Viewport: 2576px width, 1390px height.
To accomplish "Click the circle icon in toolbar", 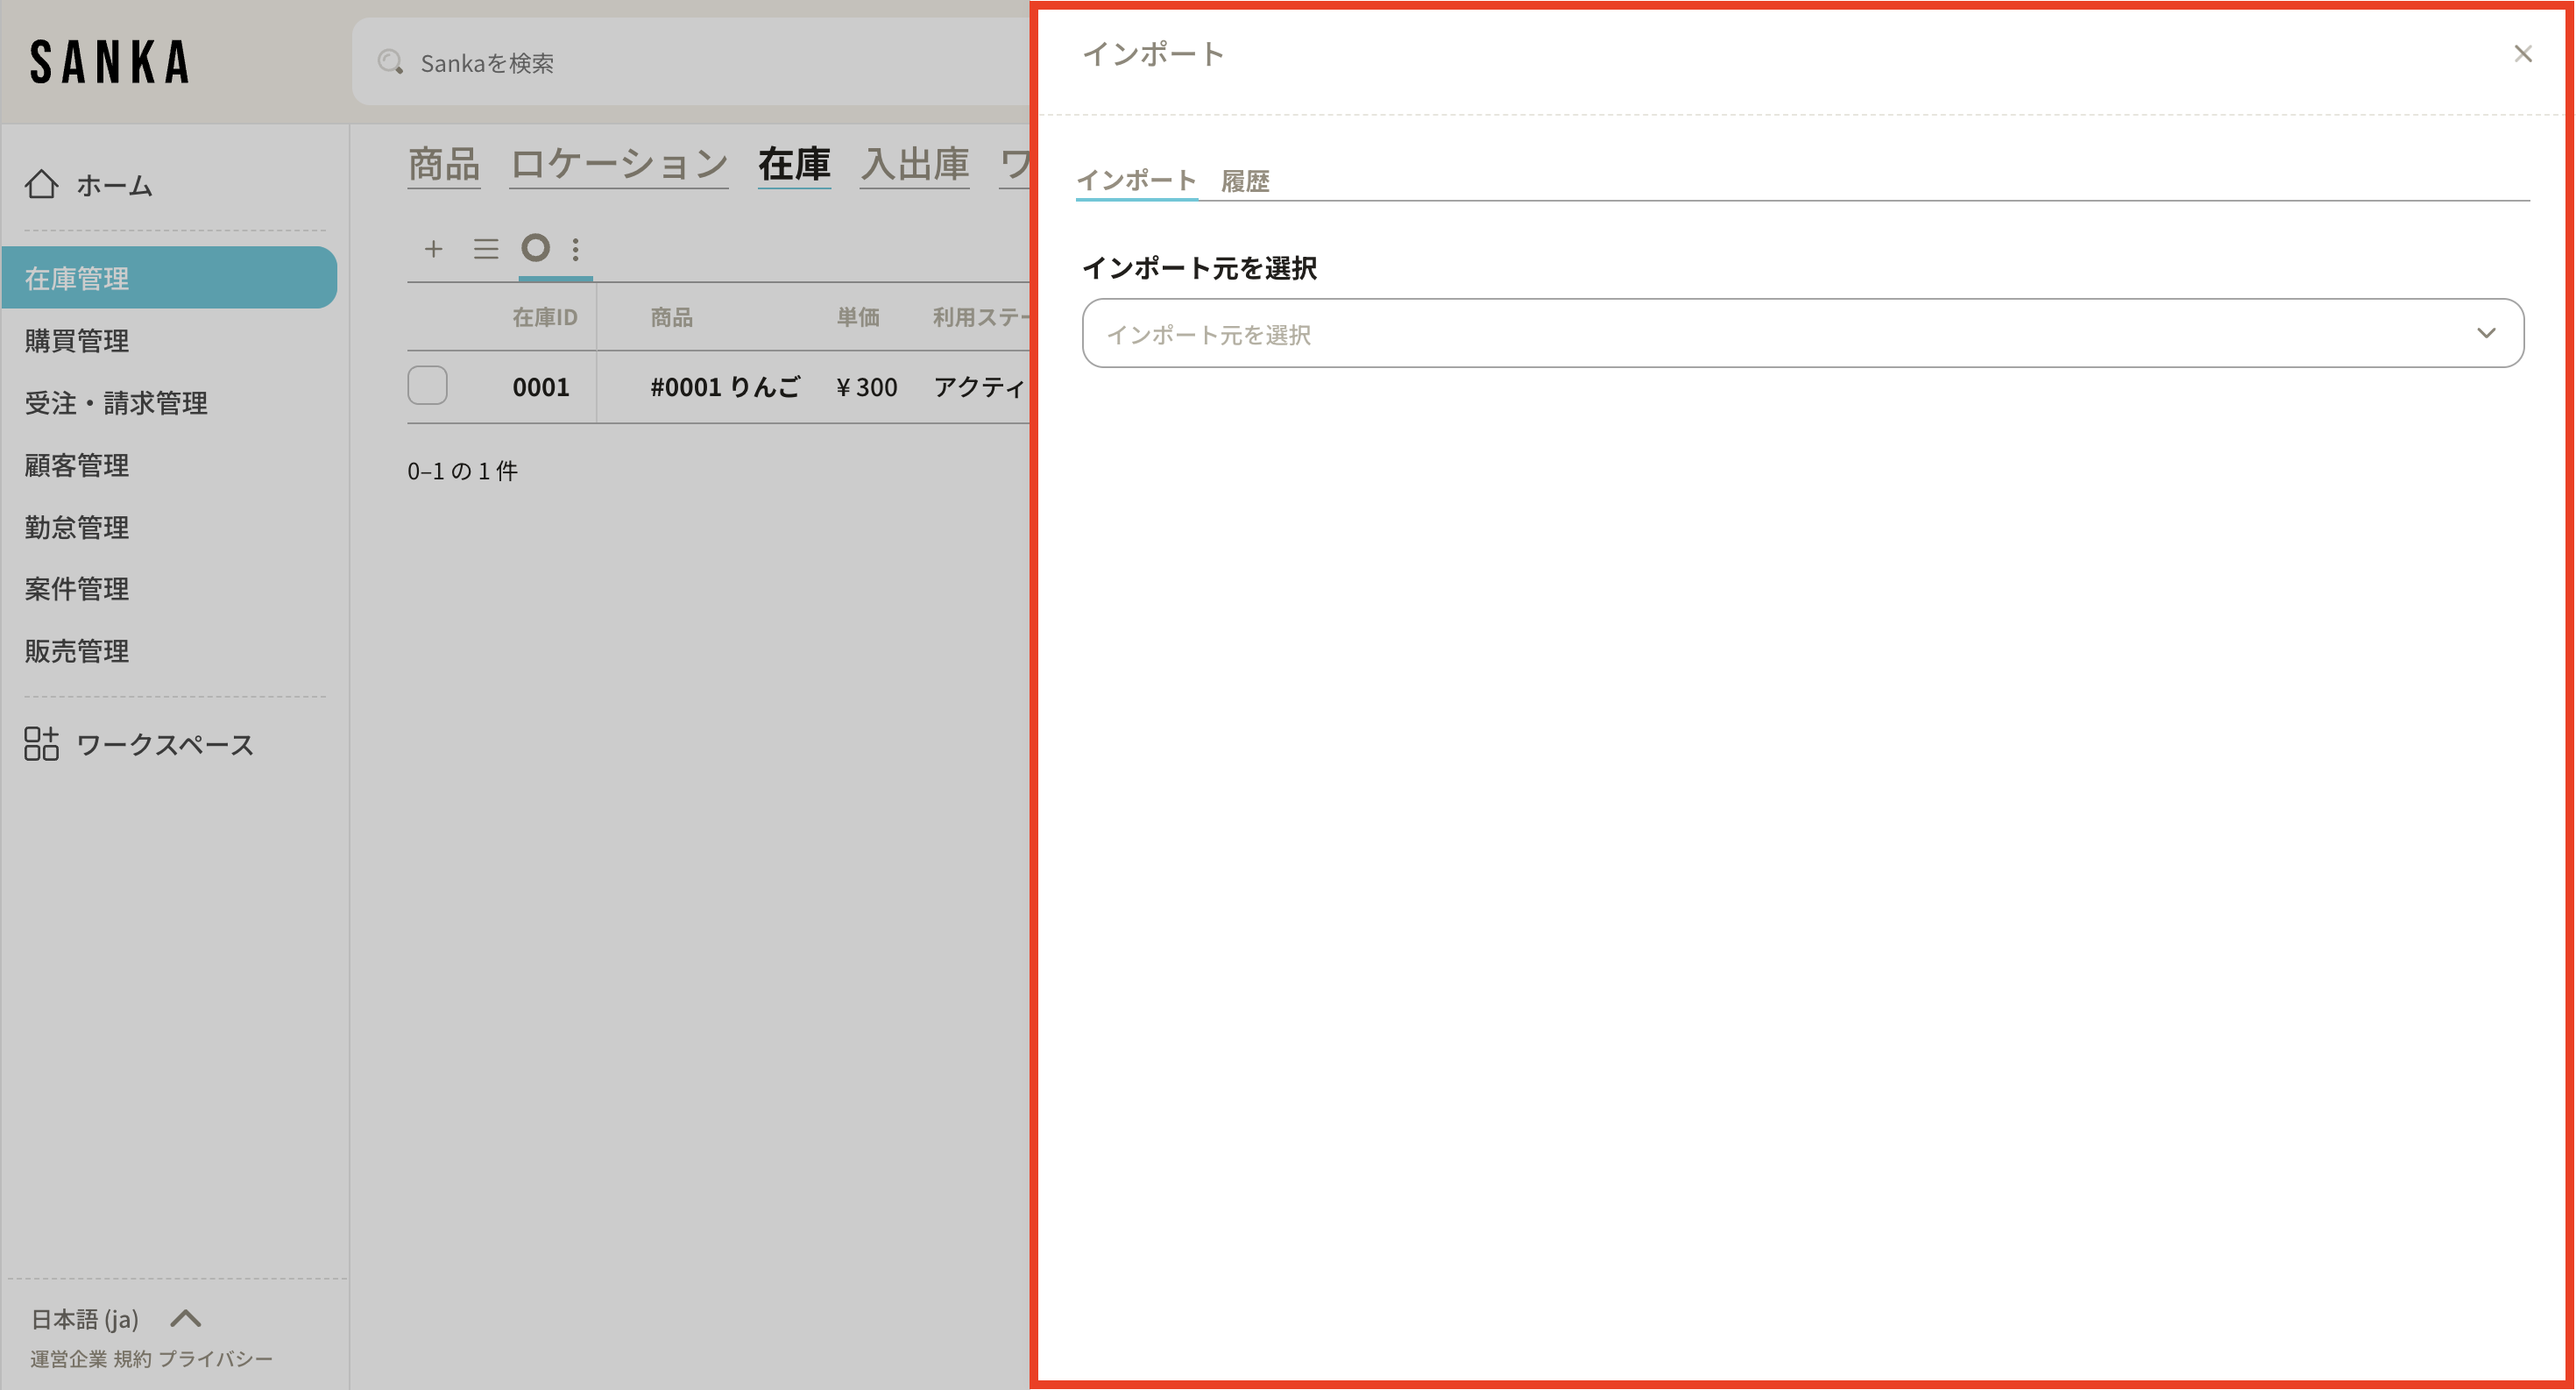I will 536,248.
